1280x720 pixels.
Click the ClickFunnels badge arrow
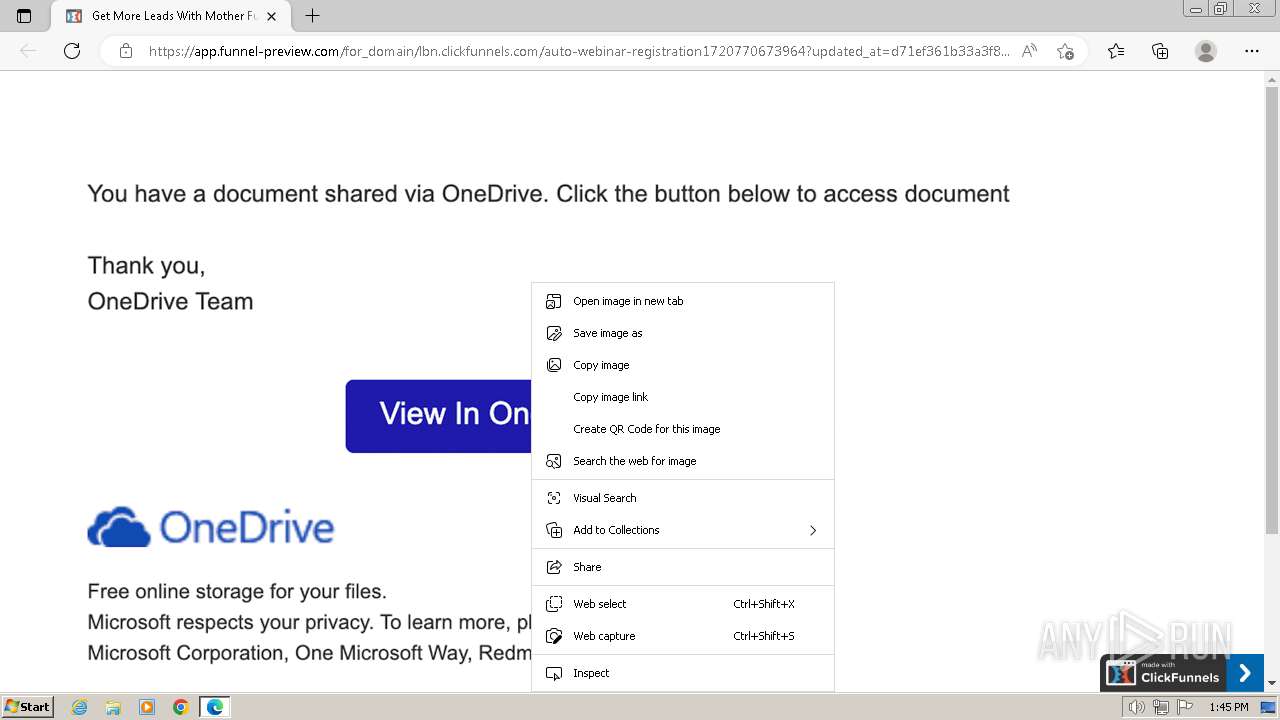(1245, 673)
